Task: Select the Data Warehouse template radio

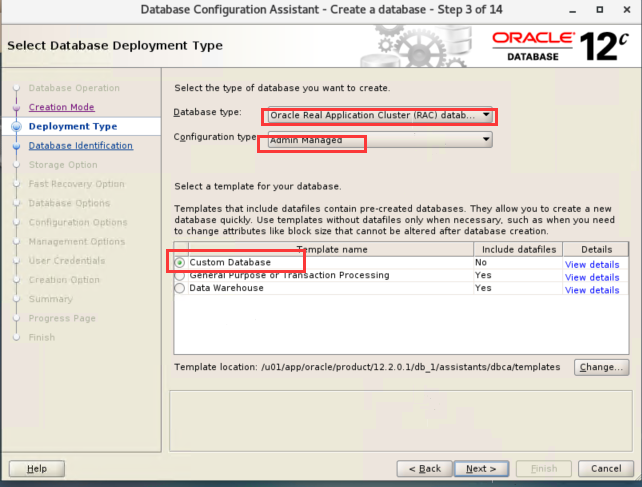Action: 179,288
